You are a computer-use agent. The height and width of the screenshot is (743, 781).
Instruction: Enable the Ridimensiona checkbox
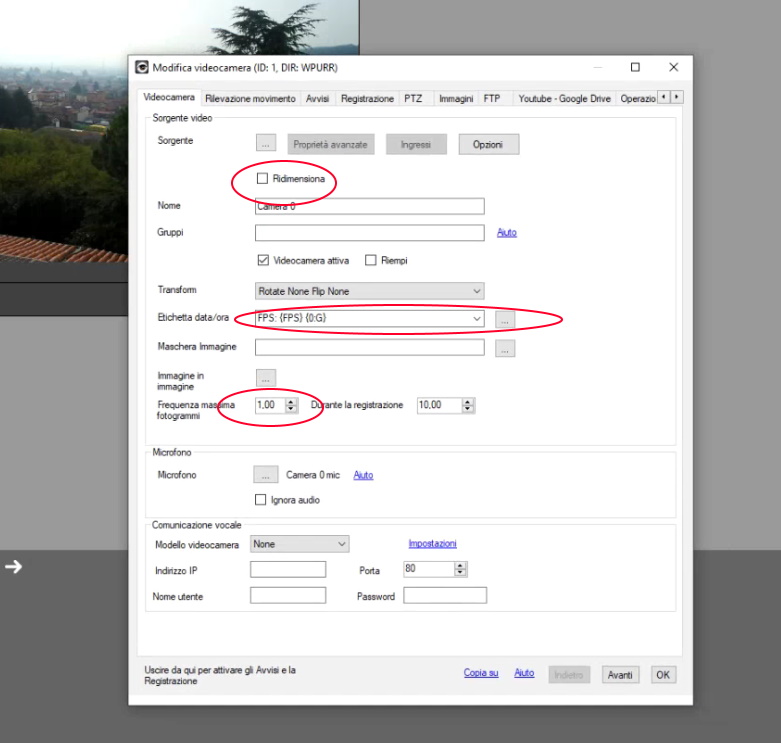[x=263, y=179]
